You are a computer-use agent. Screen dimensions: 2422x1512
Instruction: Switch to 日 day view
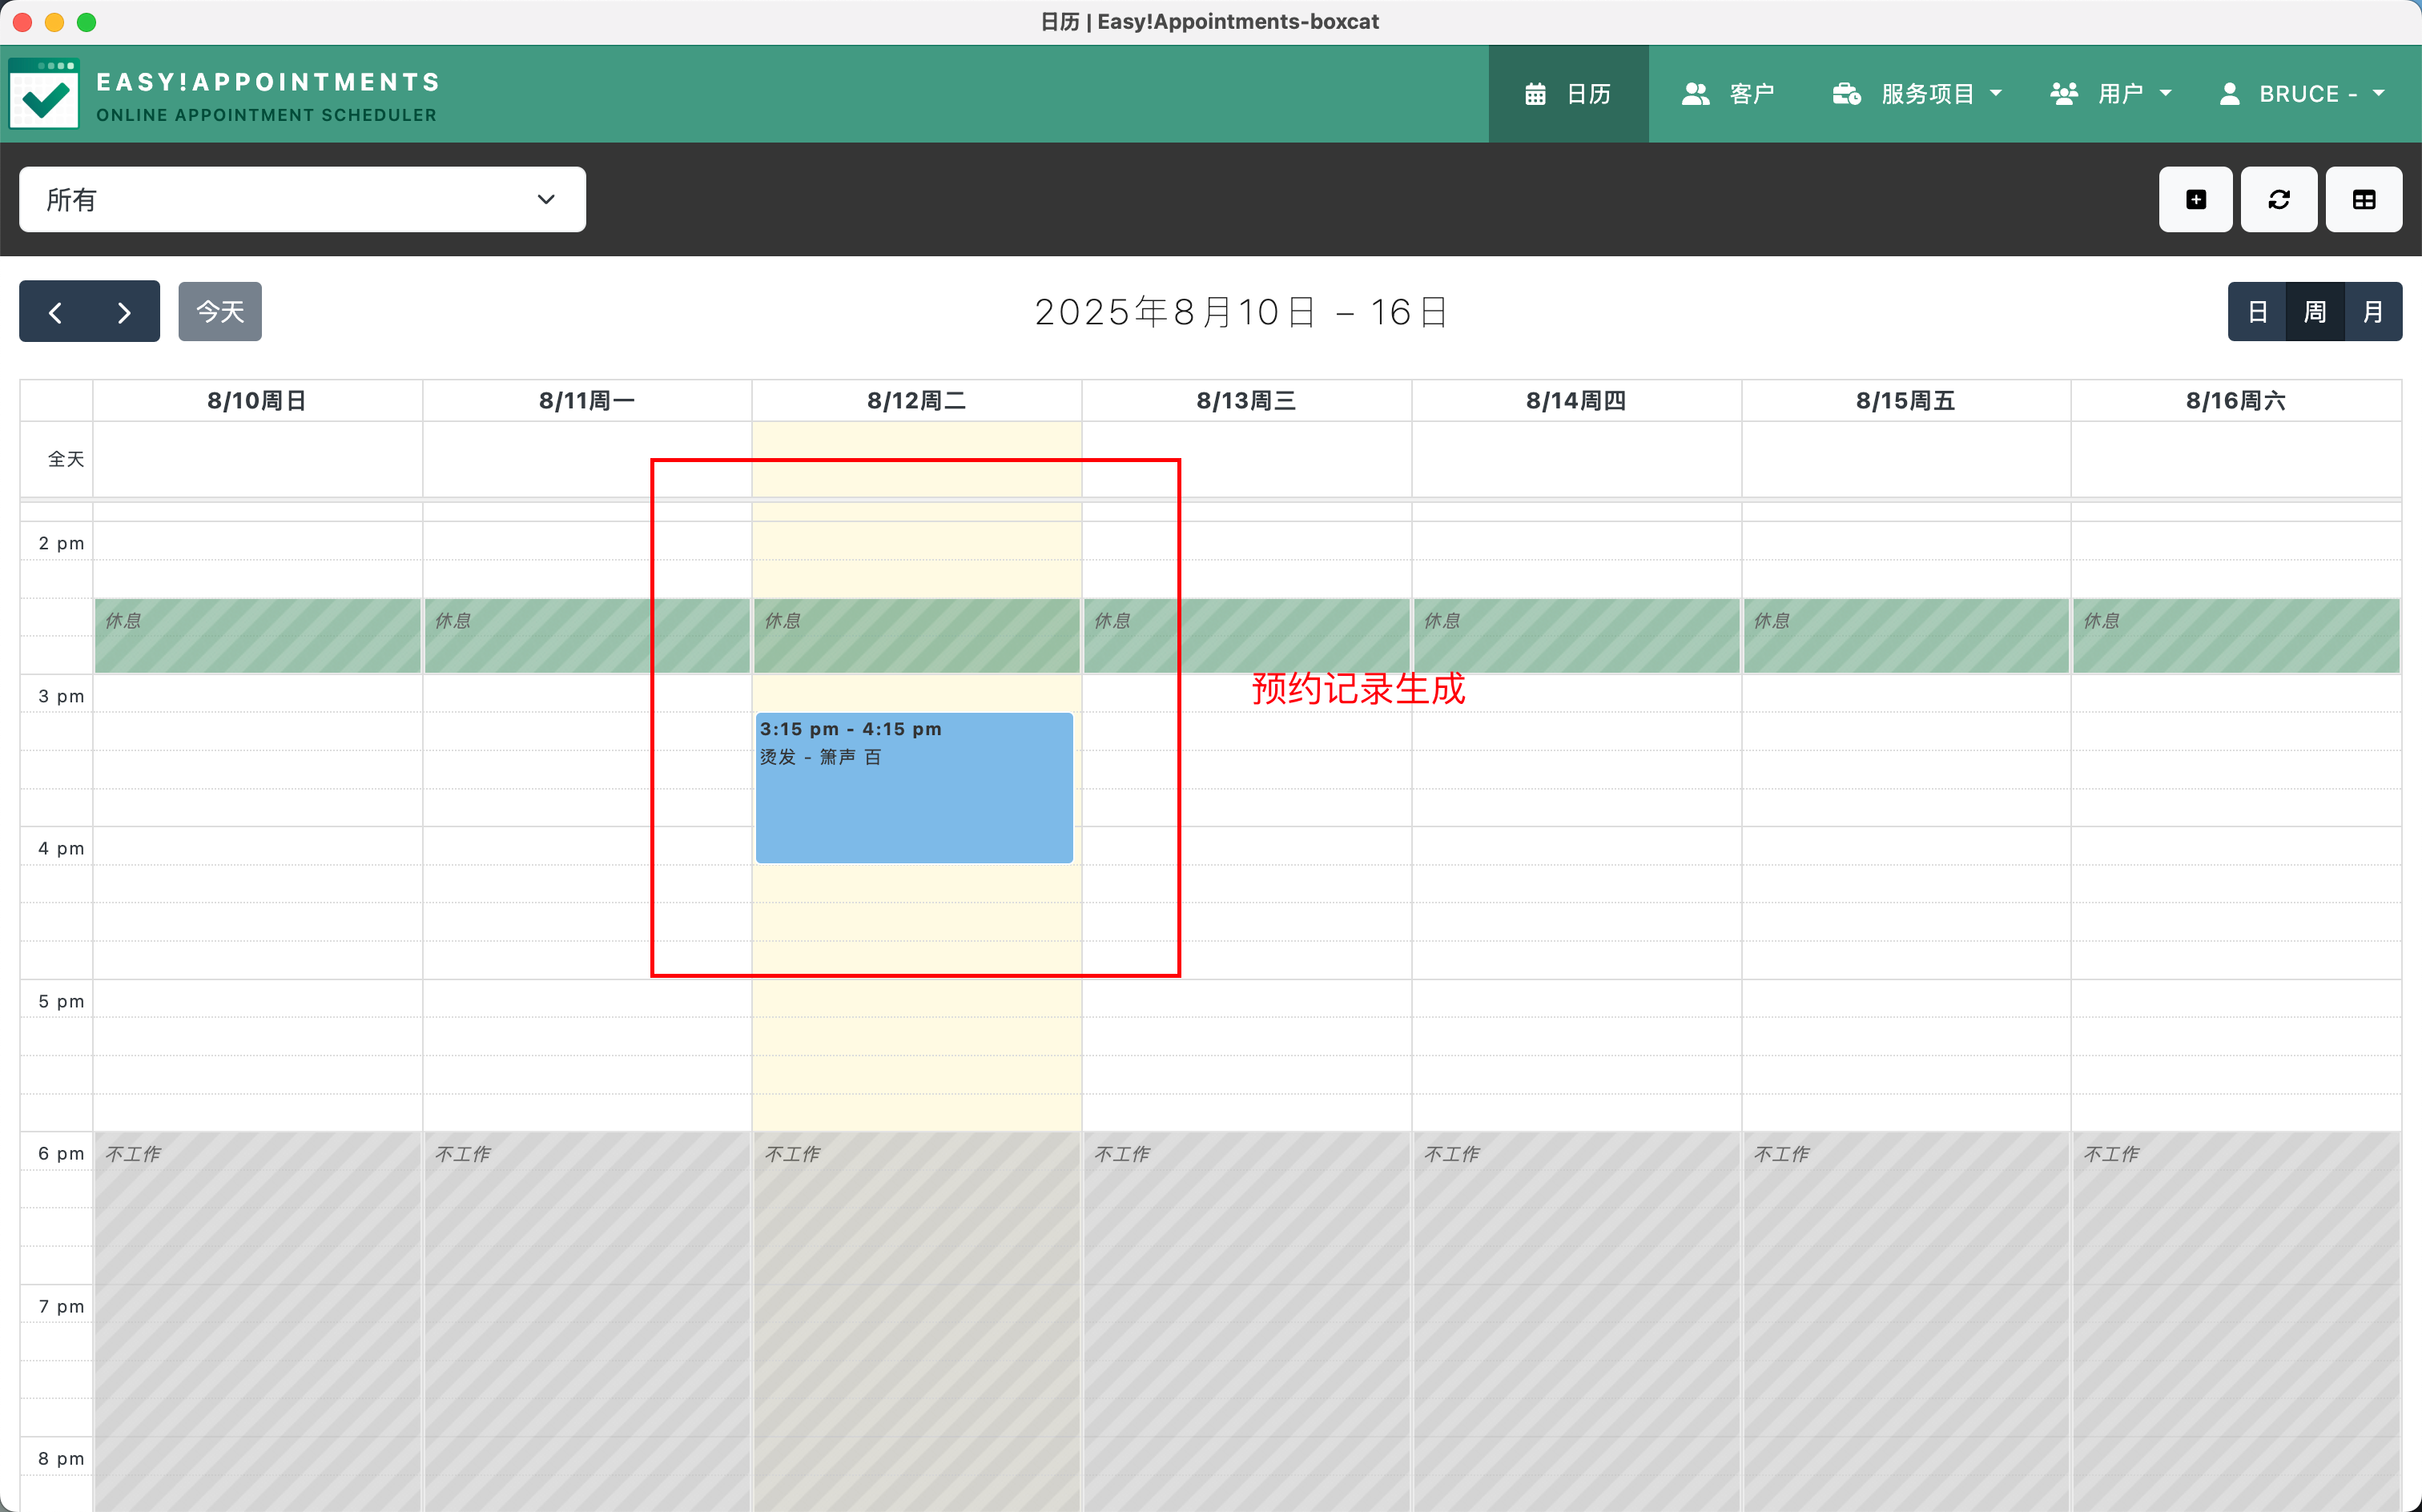coord(2257,312)
